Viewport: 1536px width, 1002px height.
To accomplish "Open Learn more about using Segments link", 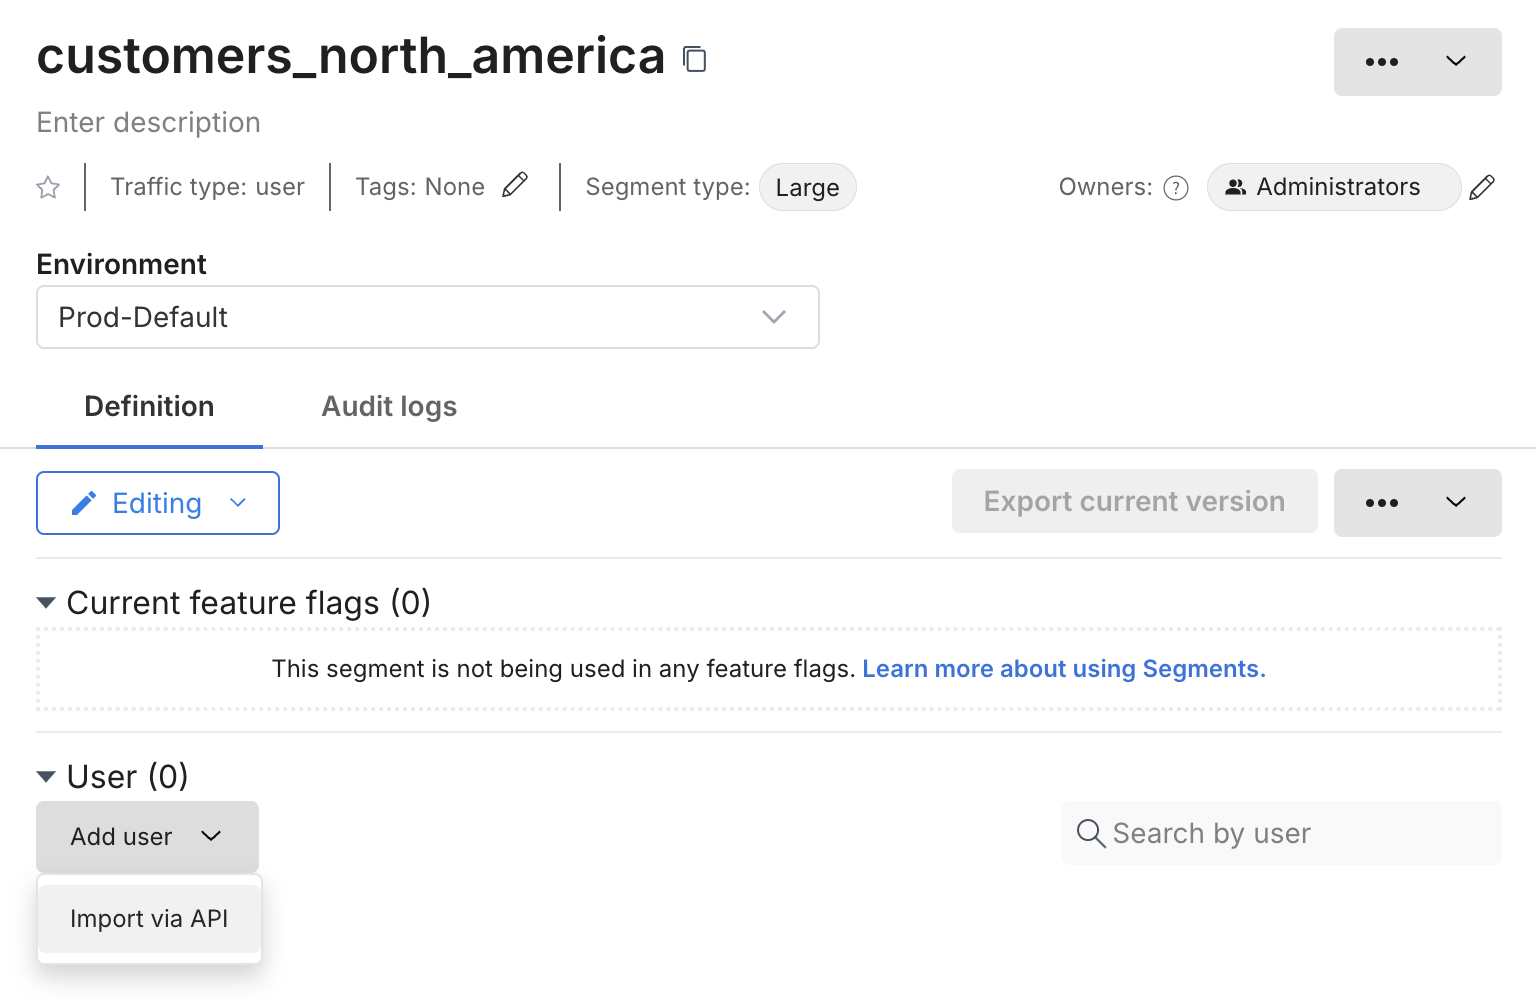I will point(1063,669).
